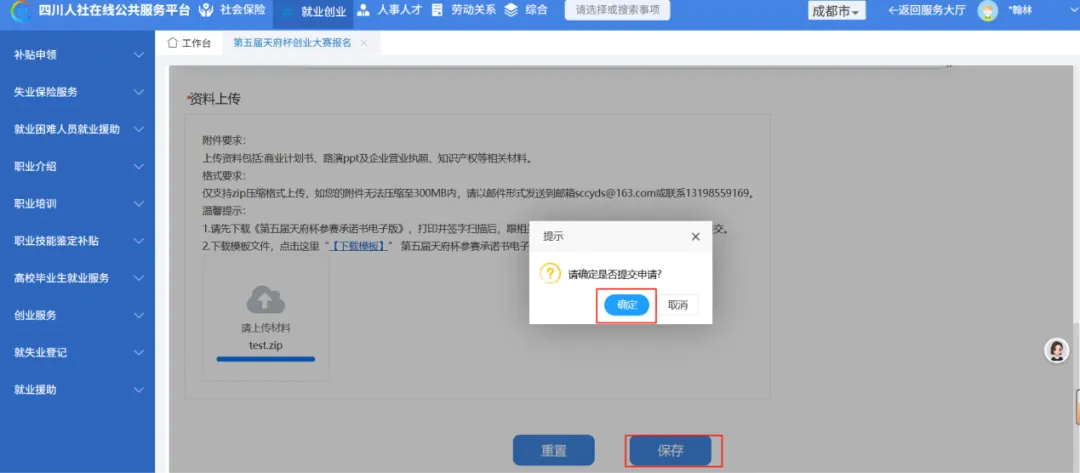The height and width of the screenshot is (473, 1080).
Task: Click the test.zip upload progress bar
Action: [265, 358]
